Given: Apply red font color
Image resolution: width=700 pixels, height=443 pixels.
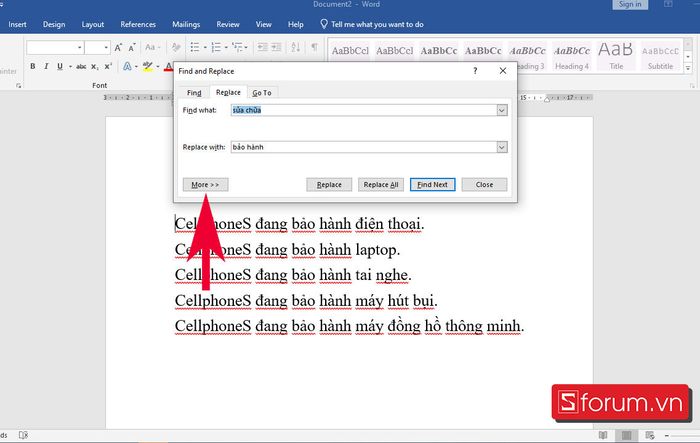Looking at the screenshot, I should [x=168, y=67].
